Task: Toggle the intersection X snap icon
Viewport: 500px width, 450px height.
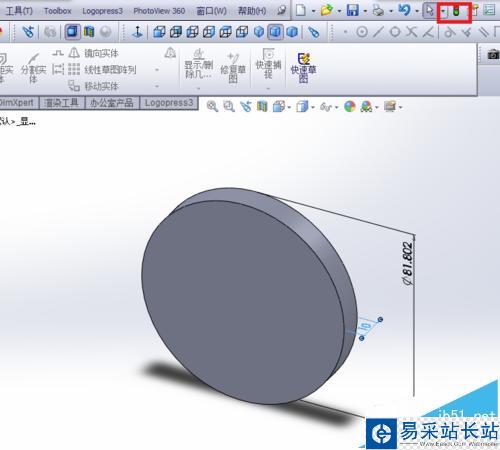Action: [x=412, y=32]
